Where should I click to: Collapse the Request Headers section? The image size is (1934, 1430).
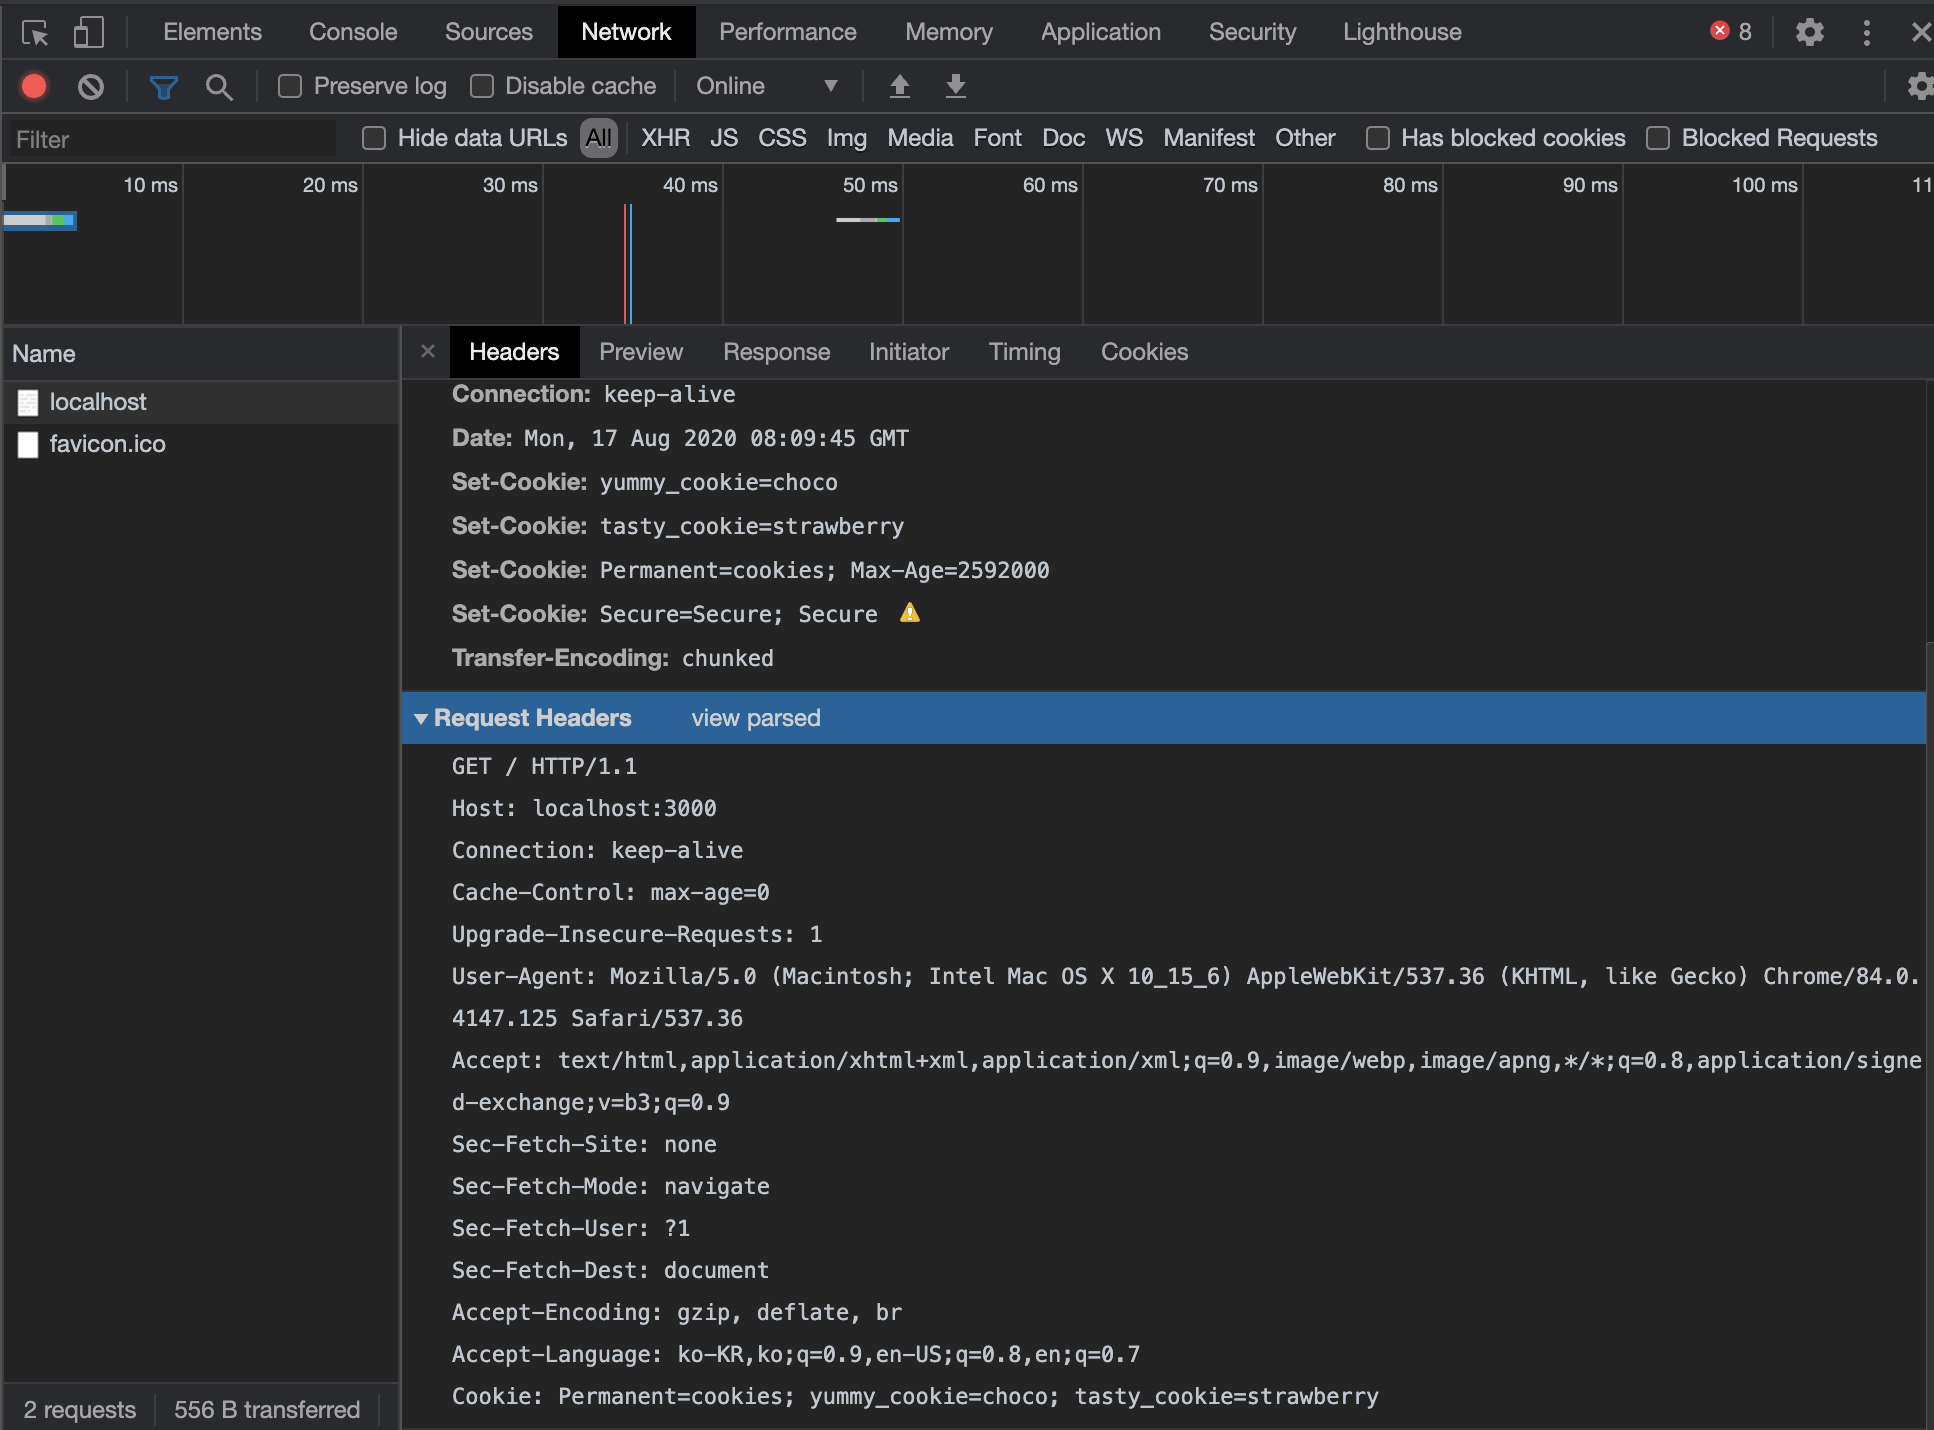421,719
